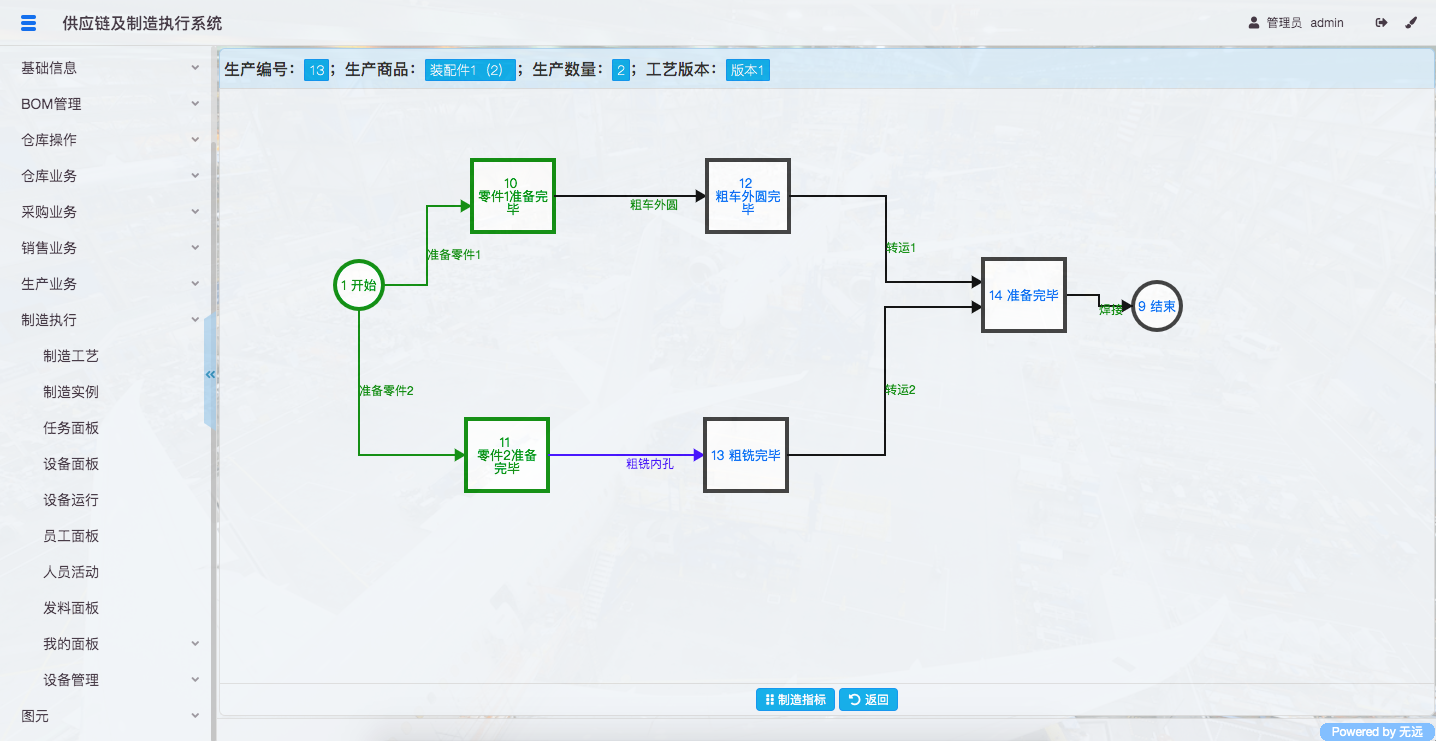Screen dimensions: 1436x741
Task: Expand the 生产业务 menu
Action: tap(106, 284)
